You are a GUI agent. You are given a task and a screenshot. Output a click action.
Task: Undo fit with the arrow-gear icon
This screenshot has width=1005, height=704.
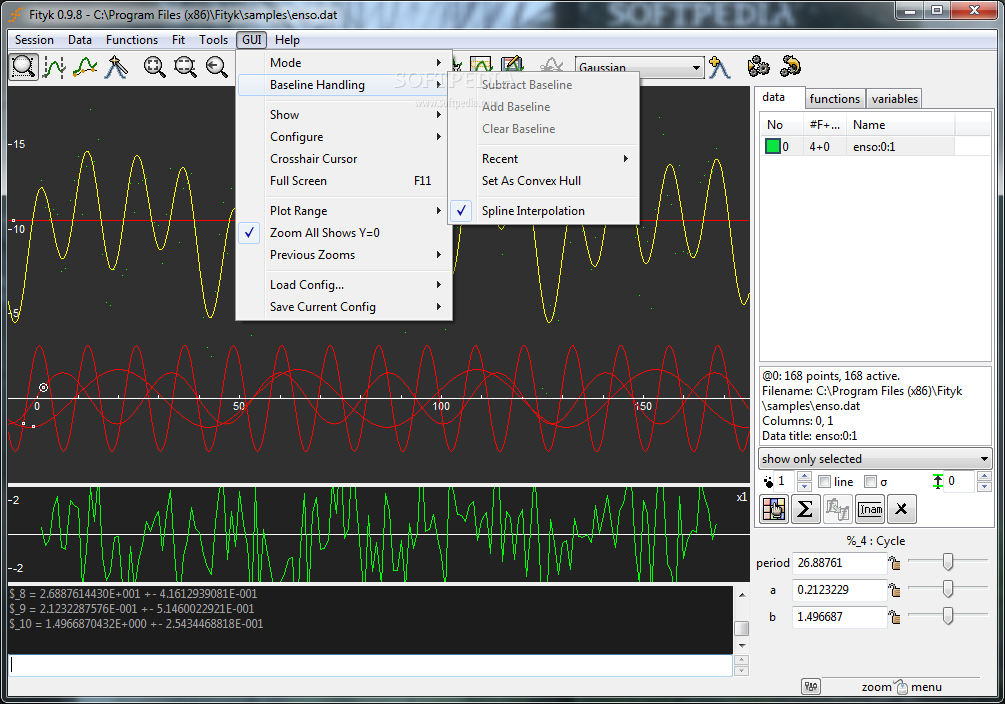(790, 66)
